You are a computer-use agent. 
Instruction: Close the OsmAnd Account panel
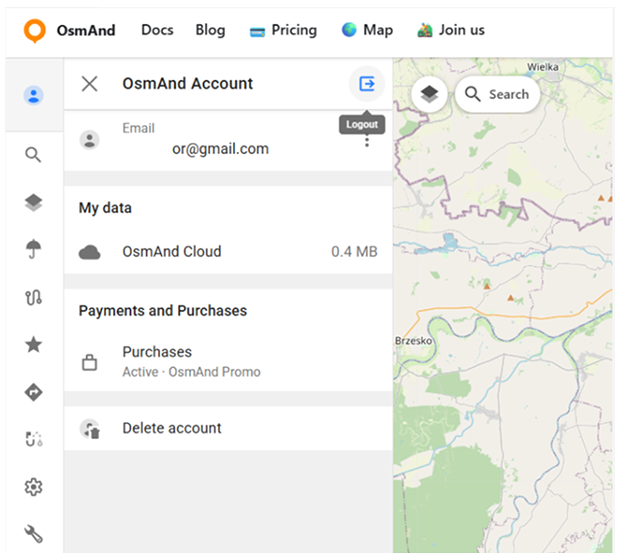[x=90, y=84]
